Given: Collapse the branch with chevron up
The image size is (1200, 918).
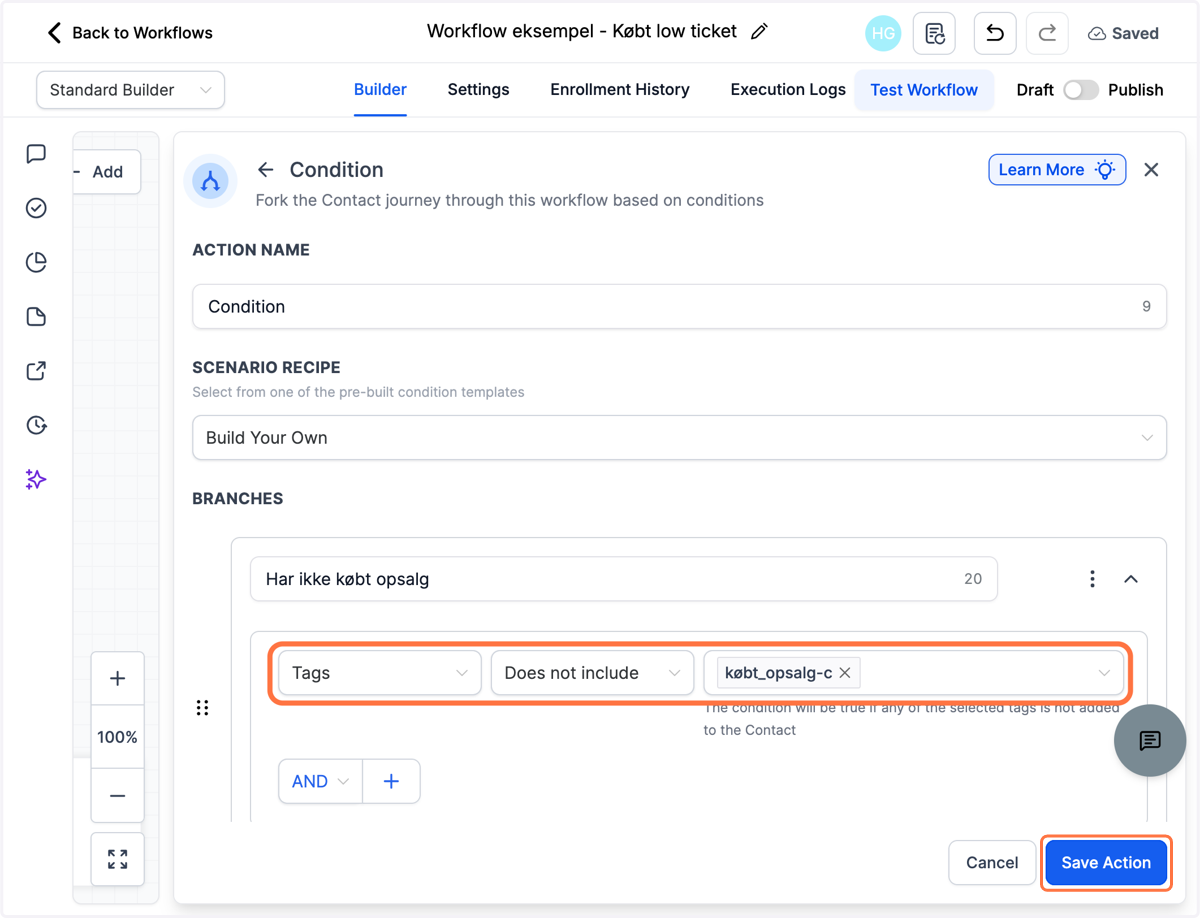Looking at the screenshot, I should point(1131,579).
